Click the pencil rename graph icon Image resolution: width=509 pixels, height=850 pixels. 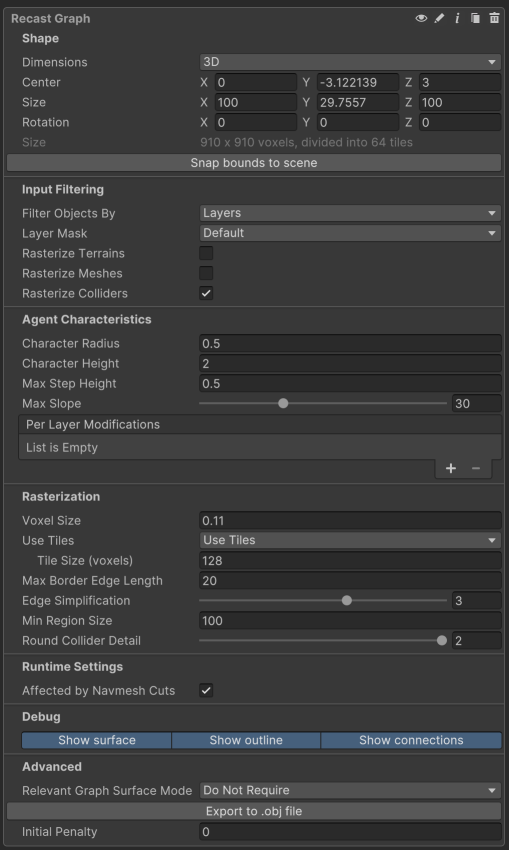point(439,18)
